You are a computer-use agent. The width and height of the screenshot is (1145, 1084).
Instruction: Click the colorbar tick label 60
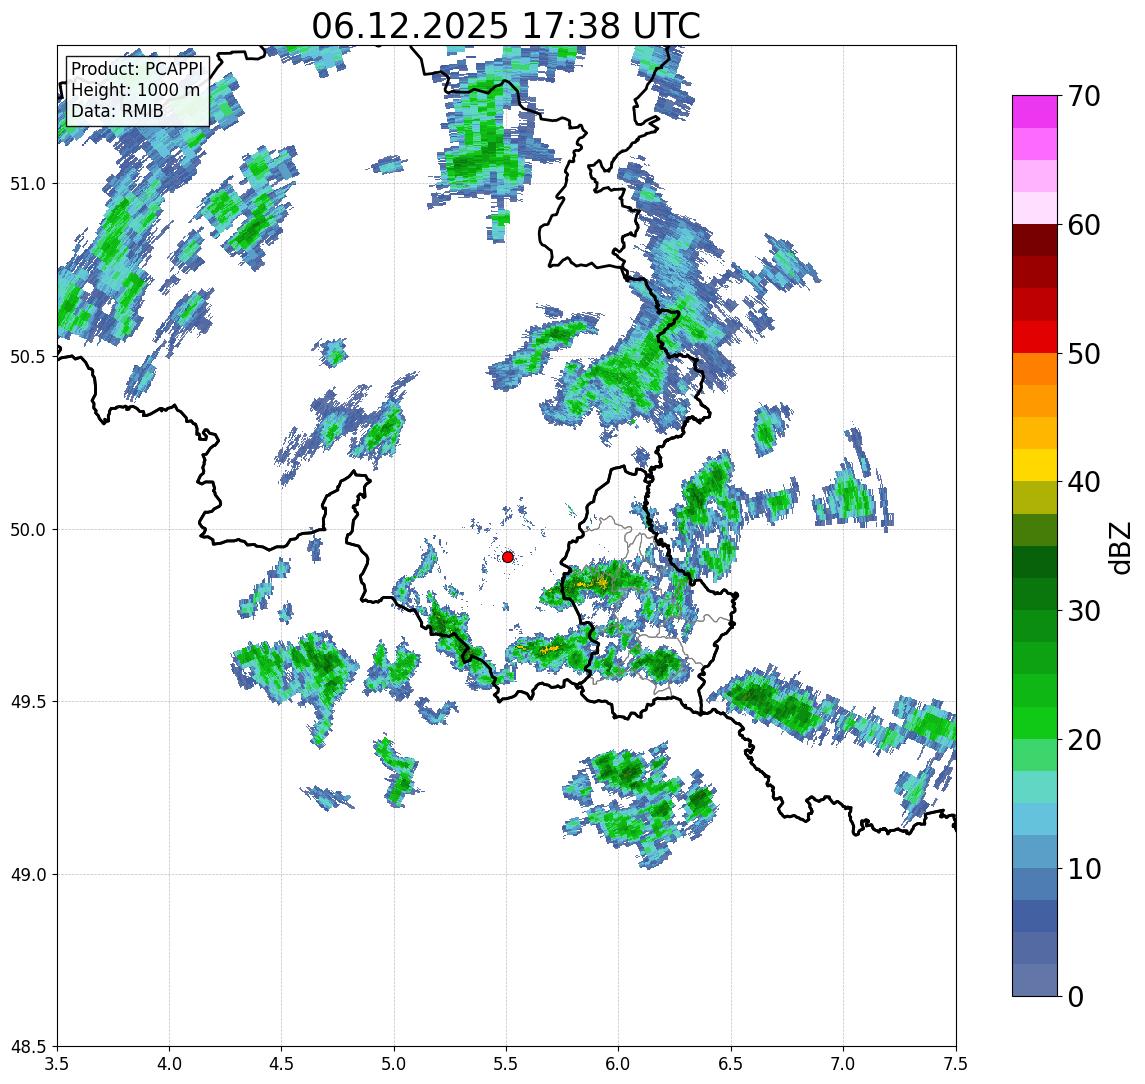click(1083, 225)
